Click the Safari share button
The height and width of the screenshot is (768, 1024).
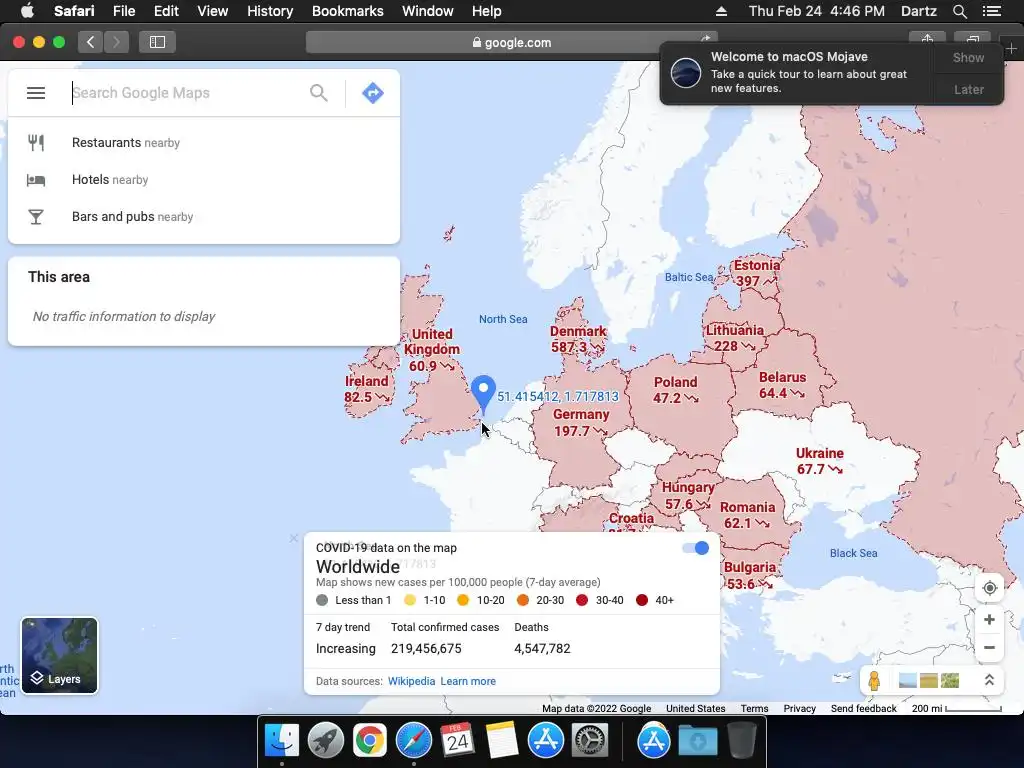(927, 38)
